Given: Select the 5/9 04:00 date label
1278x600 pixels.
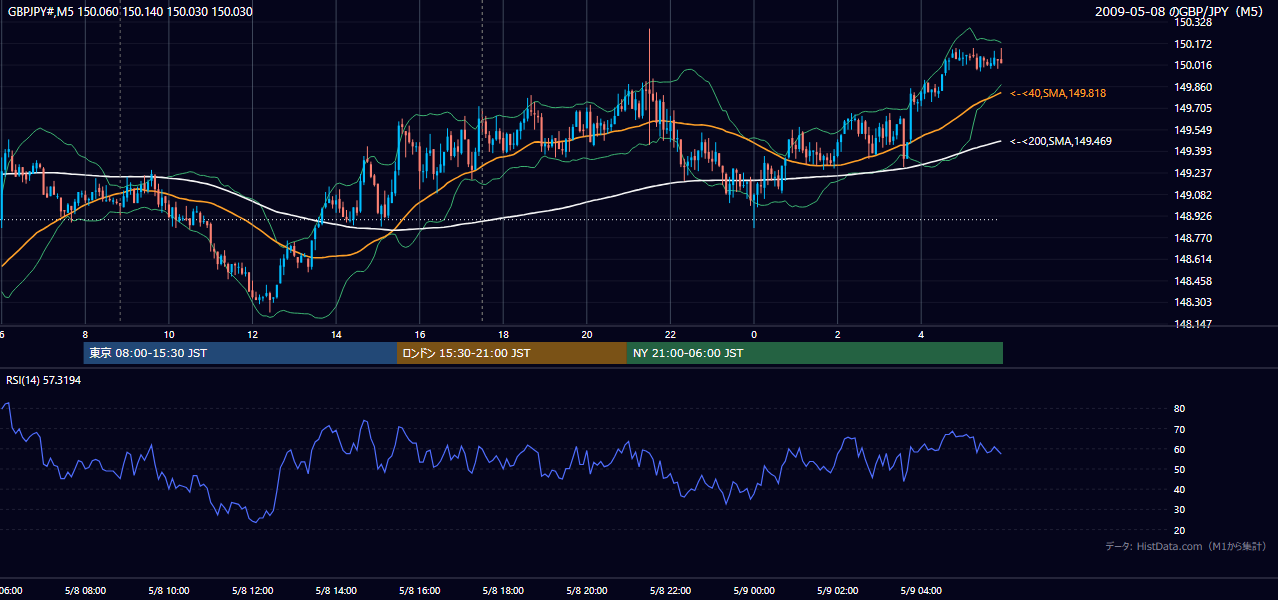Looking at the screenshot, I should pyautogui.click(x=921, y=591).
